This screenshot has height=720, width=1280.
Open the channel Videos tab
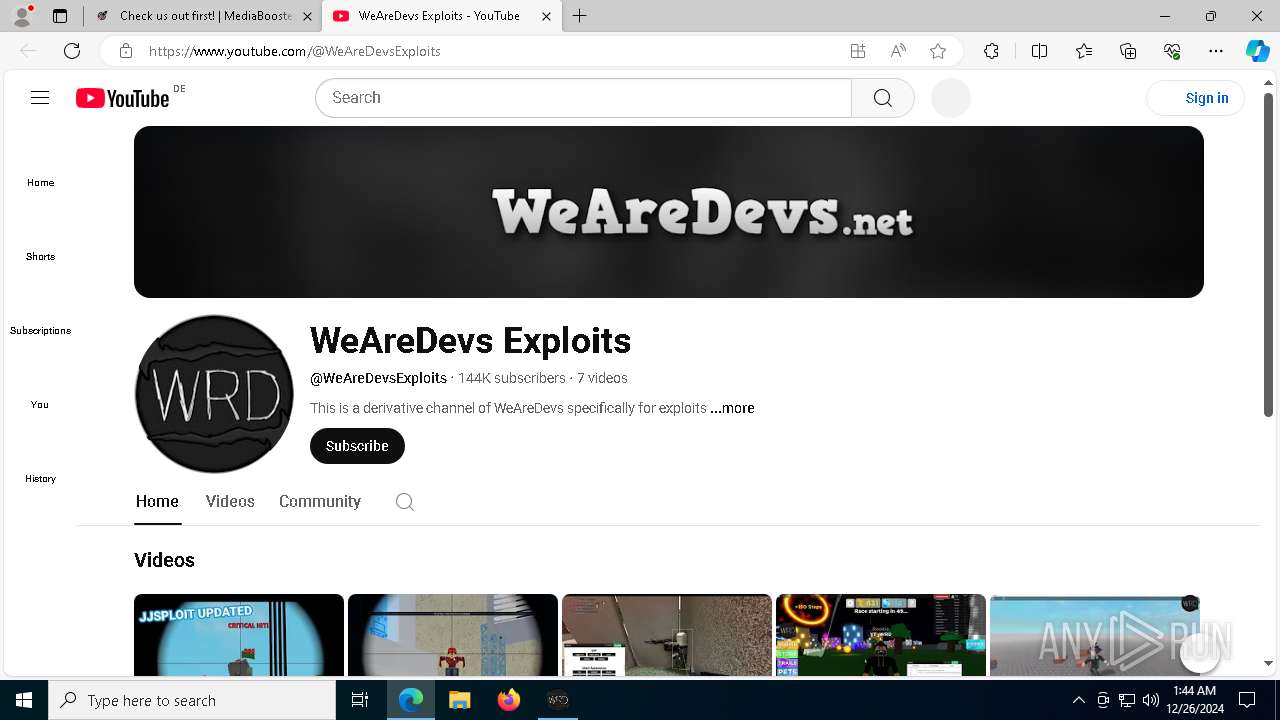230,502
